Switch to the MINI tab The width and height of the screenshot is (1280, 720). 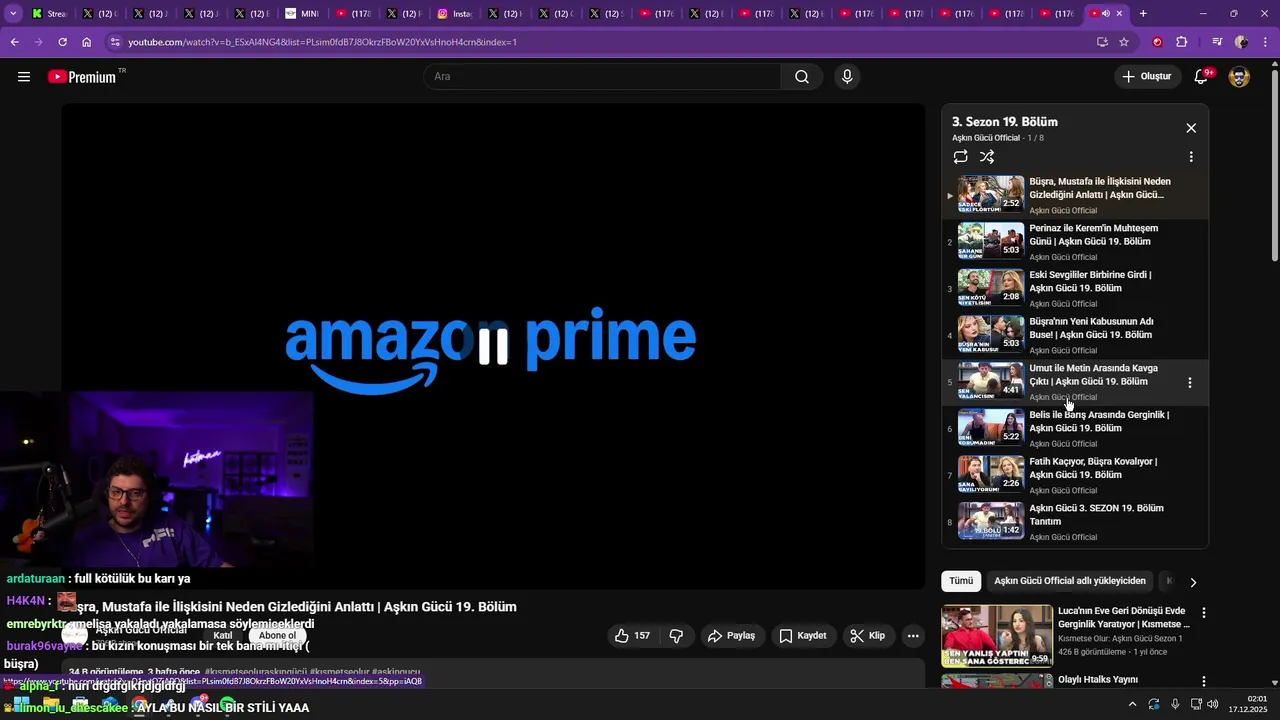[302, 14]
